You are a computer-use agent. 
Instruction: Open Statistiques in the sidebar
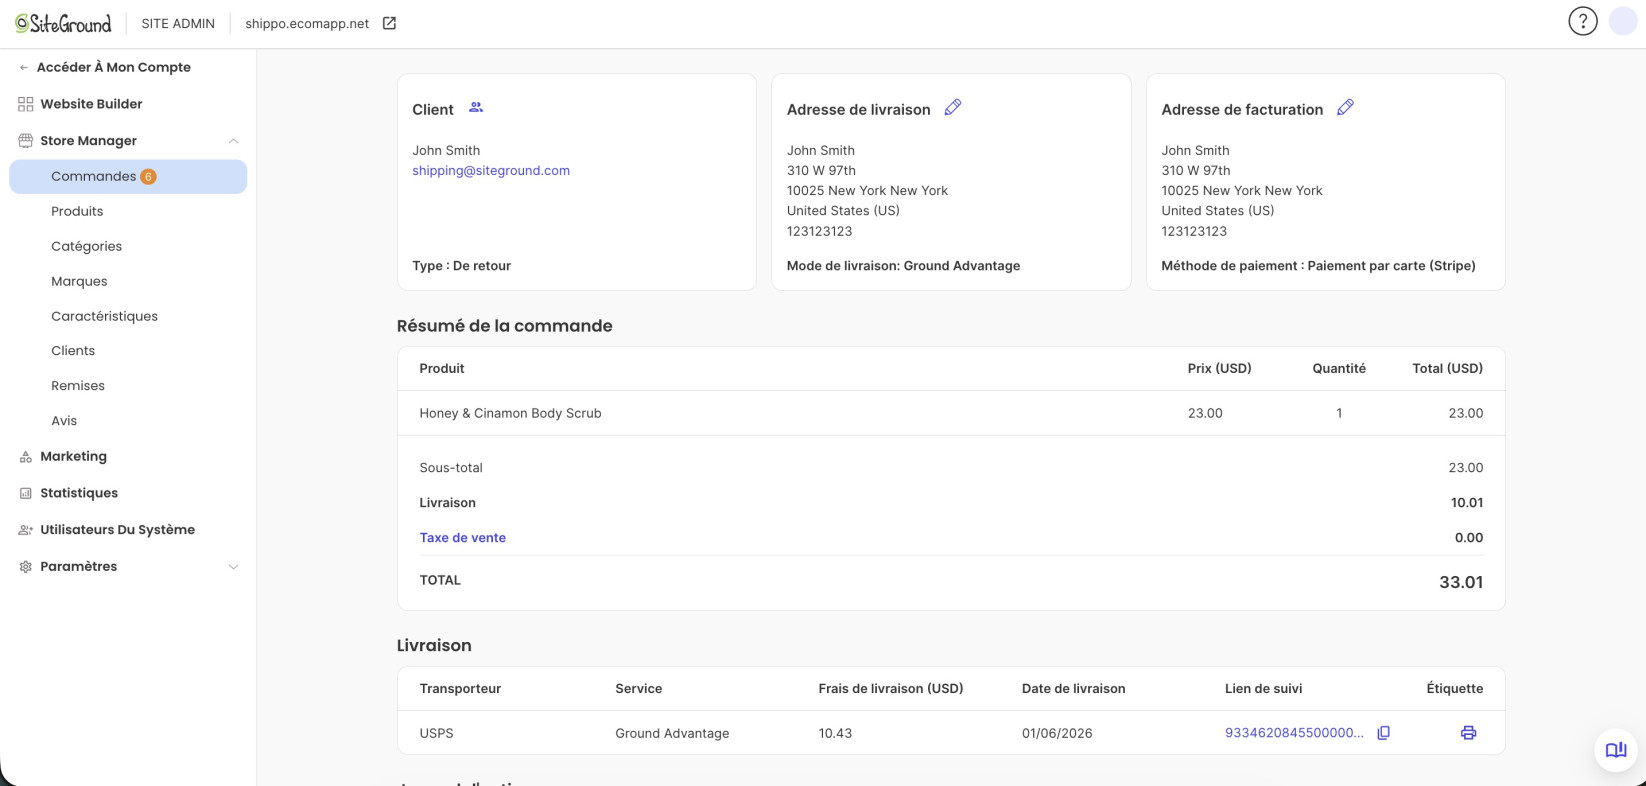(x=79, y=493)
